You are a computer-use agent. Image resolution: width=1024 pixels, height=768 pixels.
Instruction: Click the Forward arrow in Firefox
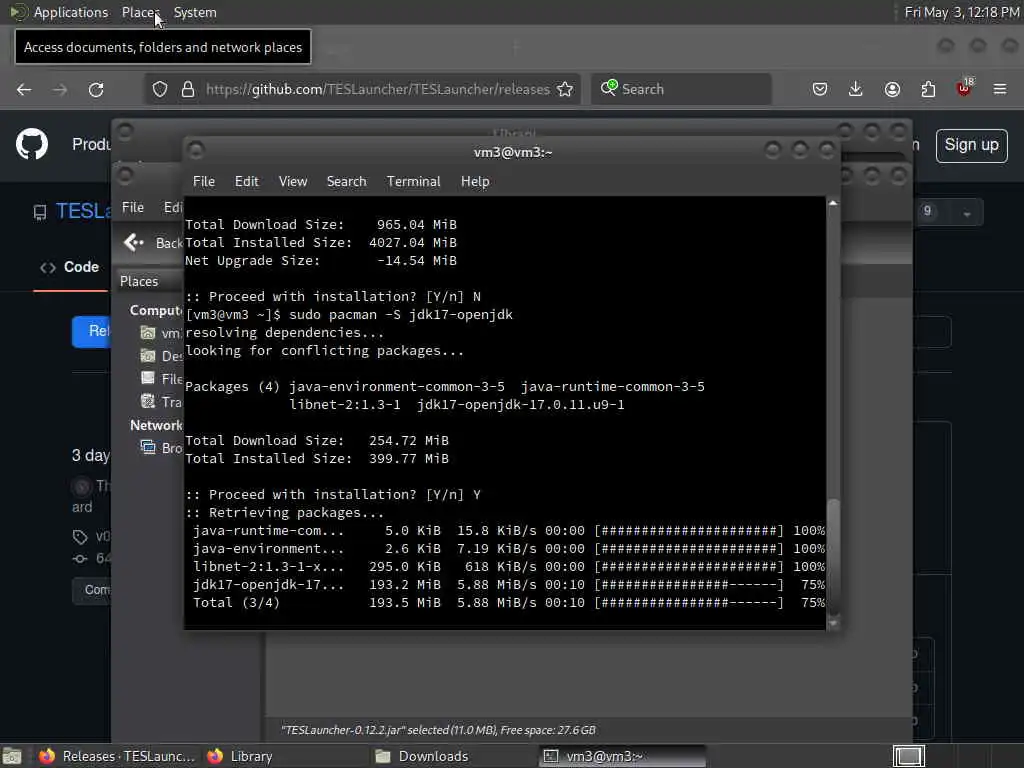pos(60,89)
